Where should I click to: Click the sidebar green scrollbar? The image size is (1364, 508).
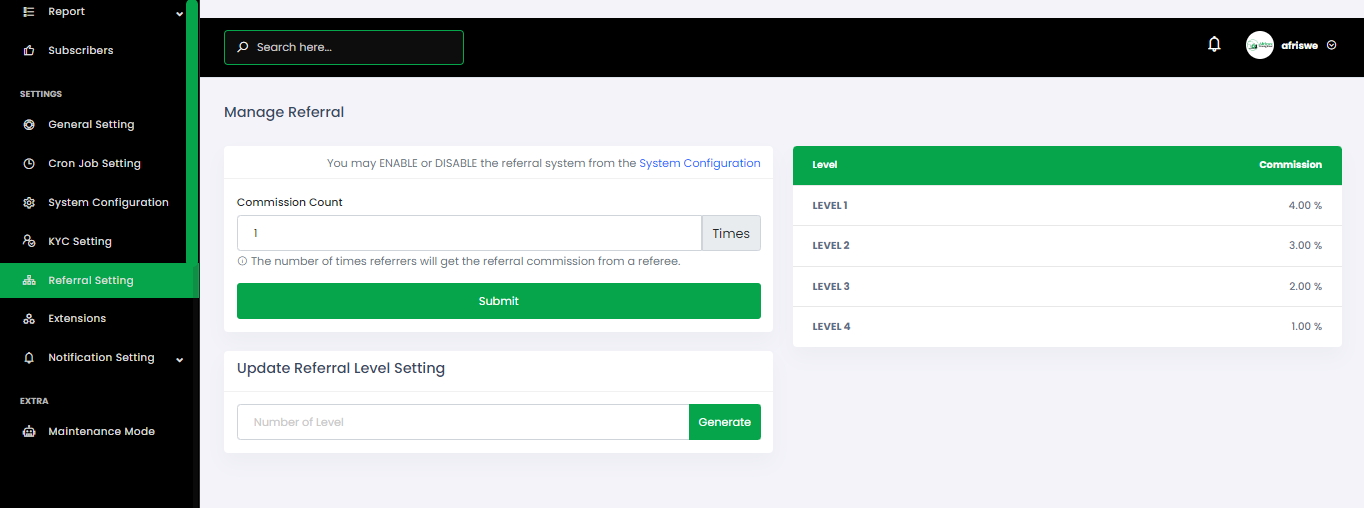pos(191,133)
